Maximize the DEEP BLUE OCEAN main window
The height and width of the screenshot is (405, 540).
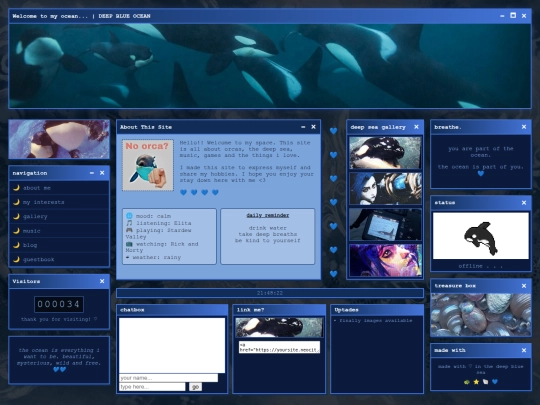[x=513, y=15]
